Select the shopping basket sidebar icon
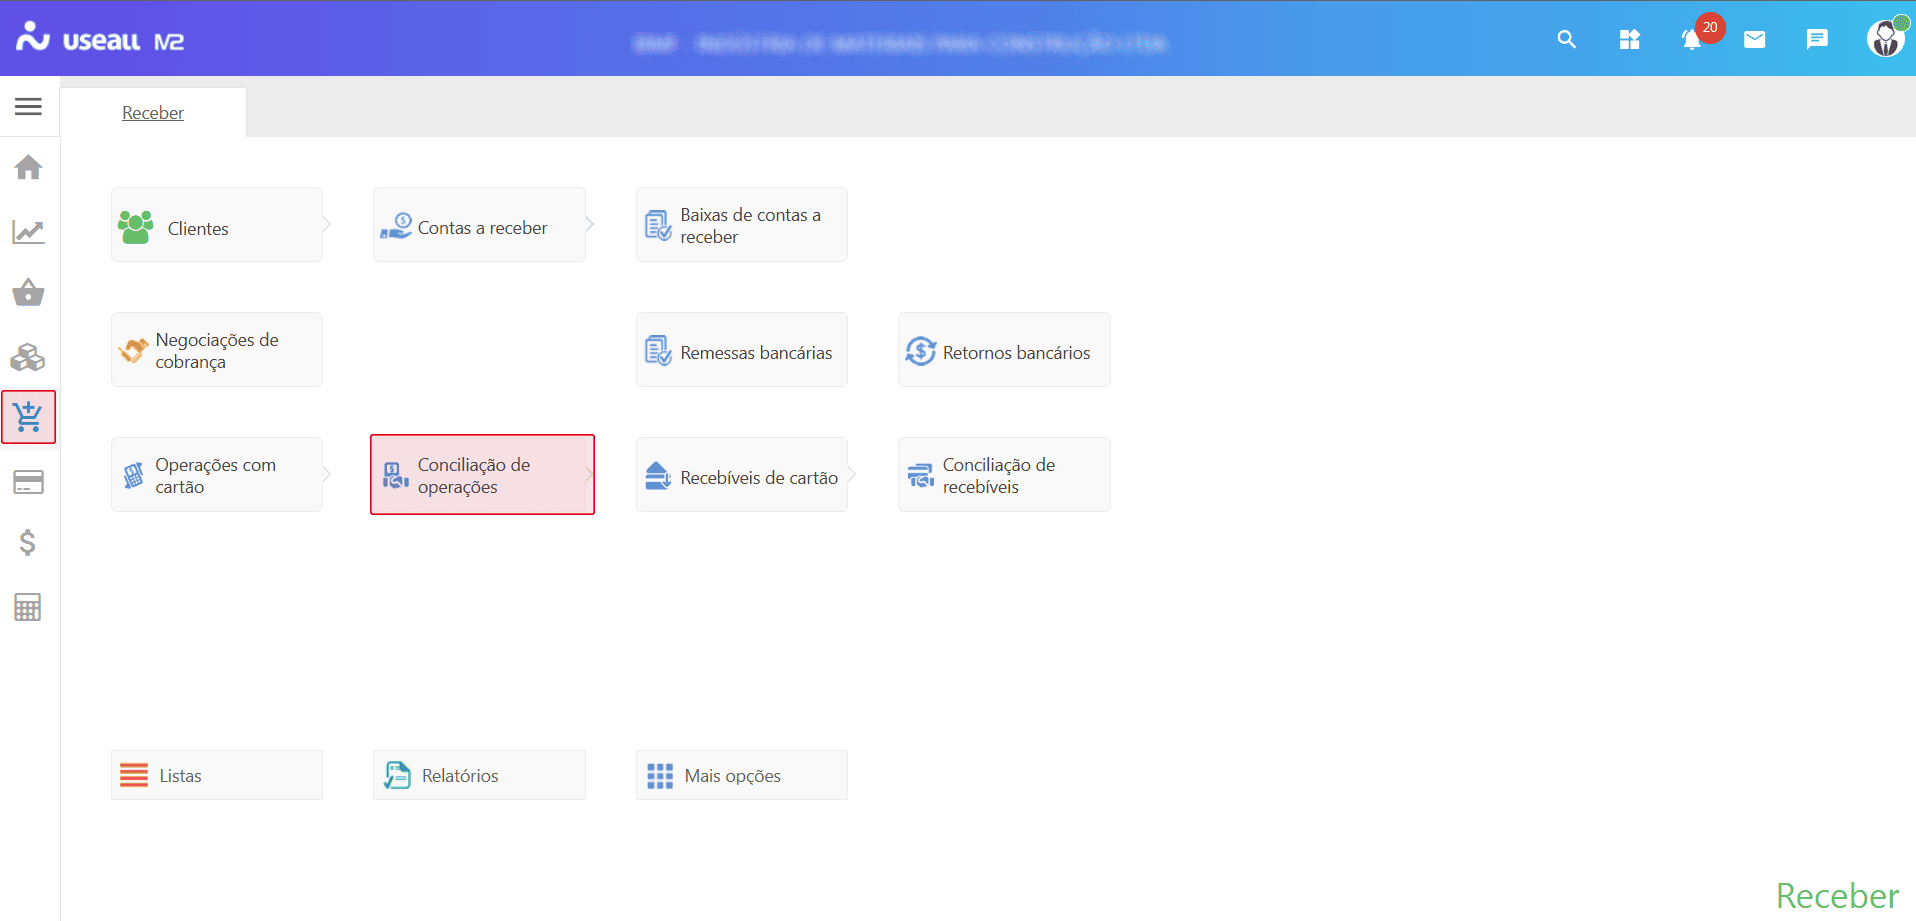 [28, 293]
